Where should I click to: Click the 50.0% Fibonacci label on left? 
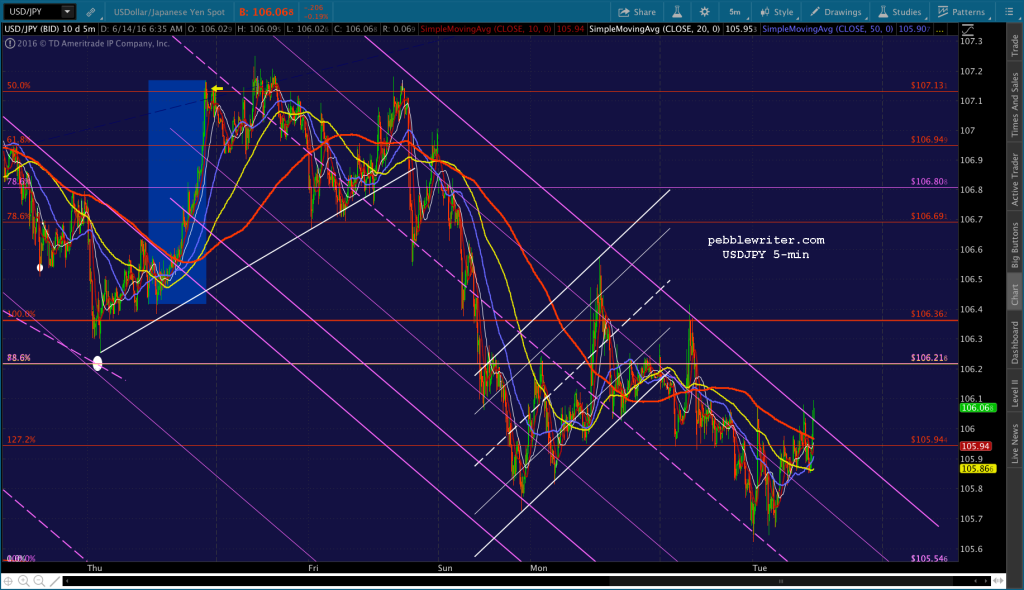(19, 86)
